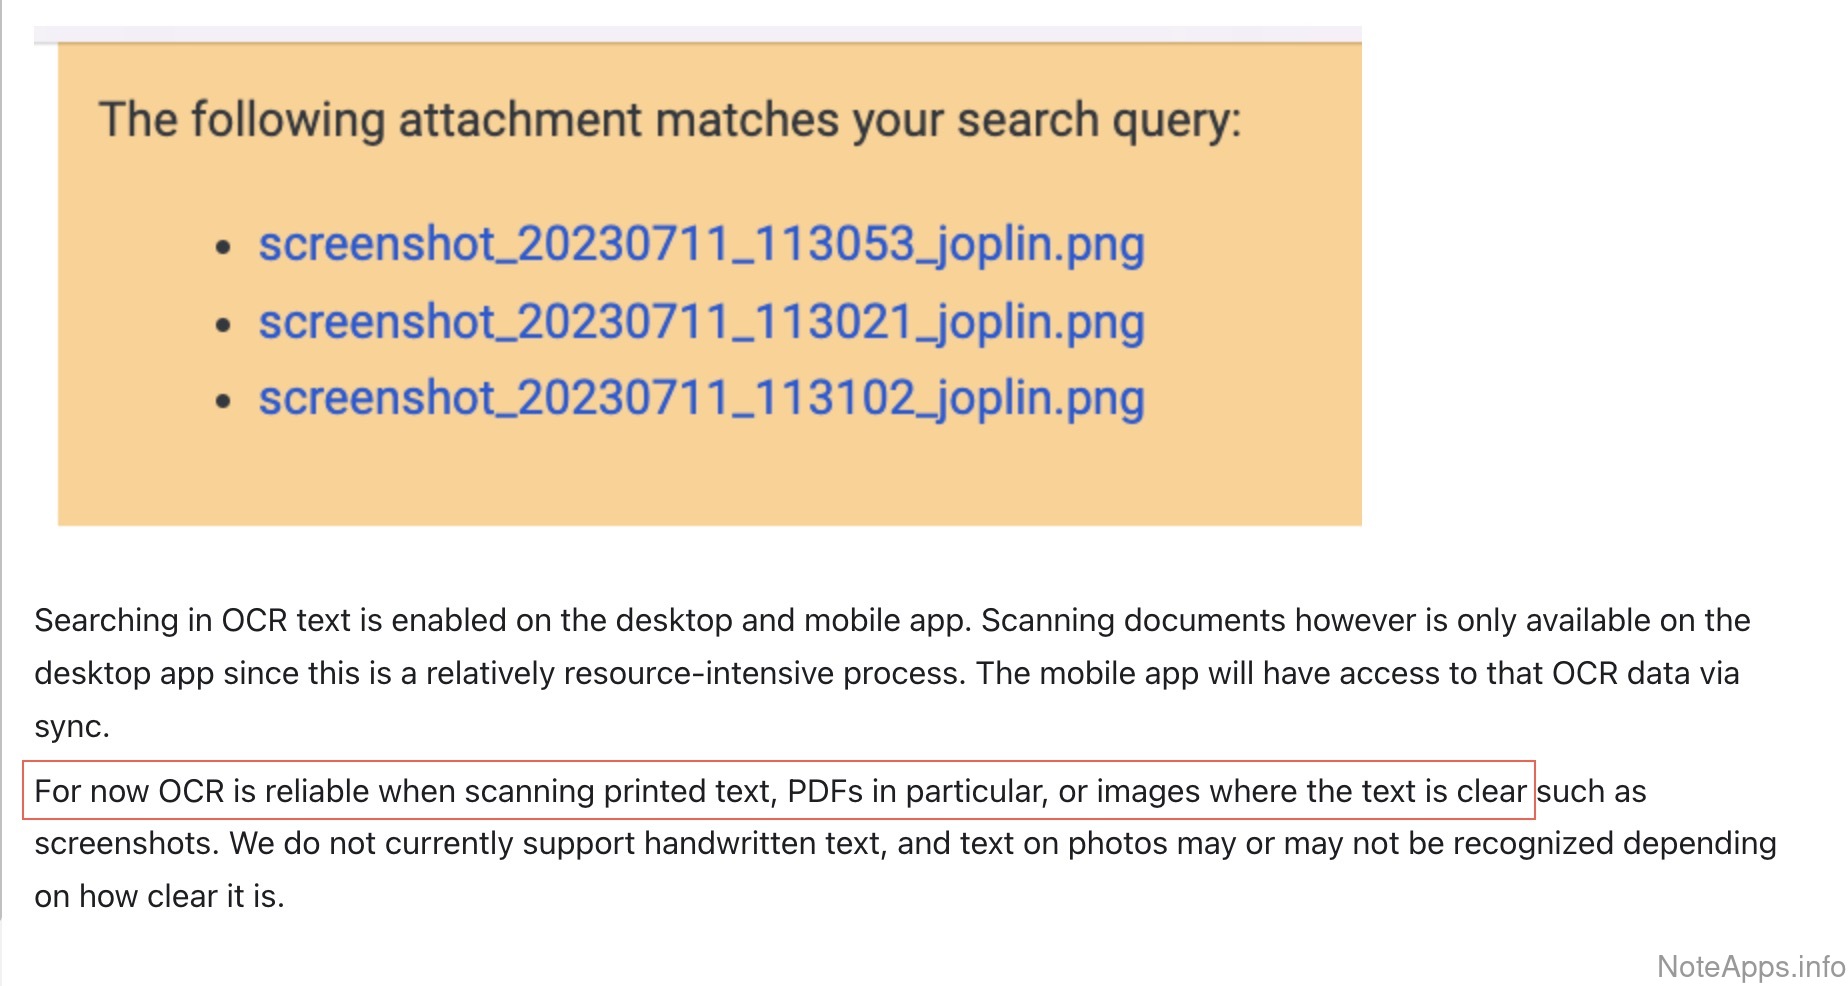Click the word "PDFs" in the highlighted sentence
Screen dimensions: 1848x986
824,791
